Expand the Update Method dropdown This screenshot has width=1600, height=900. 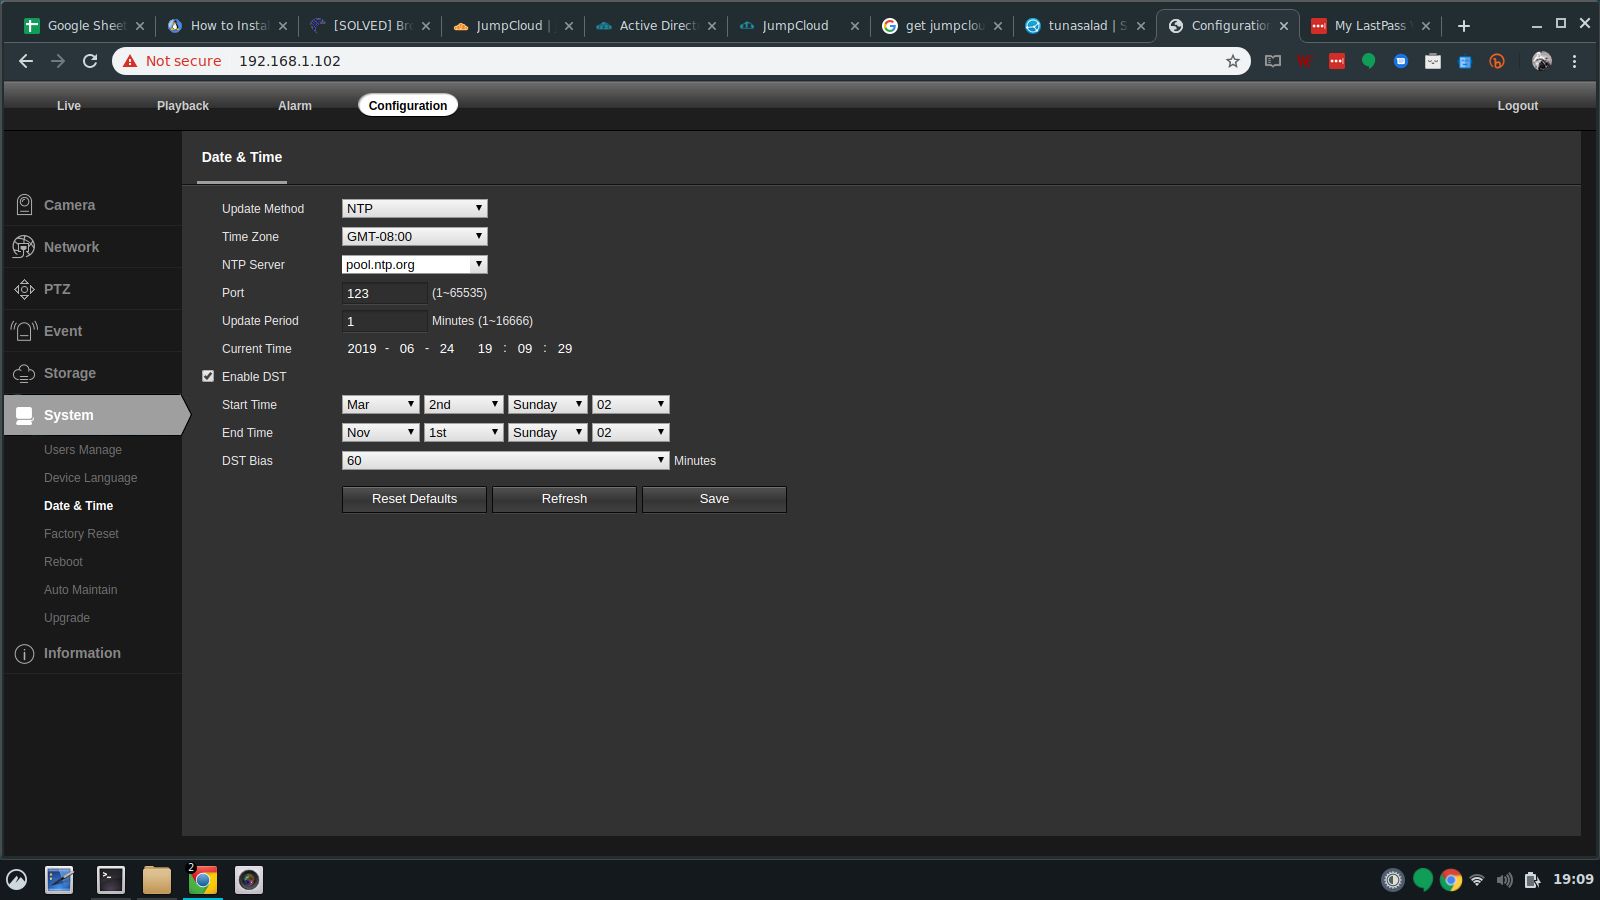[x=414, y=209]
